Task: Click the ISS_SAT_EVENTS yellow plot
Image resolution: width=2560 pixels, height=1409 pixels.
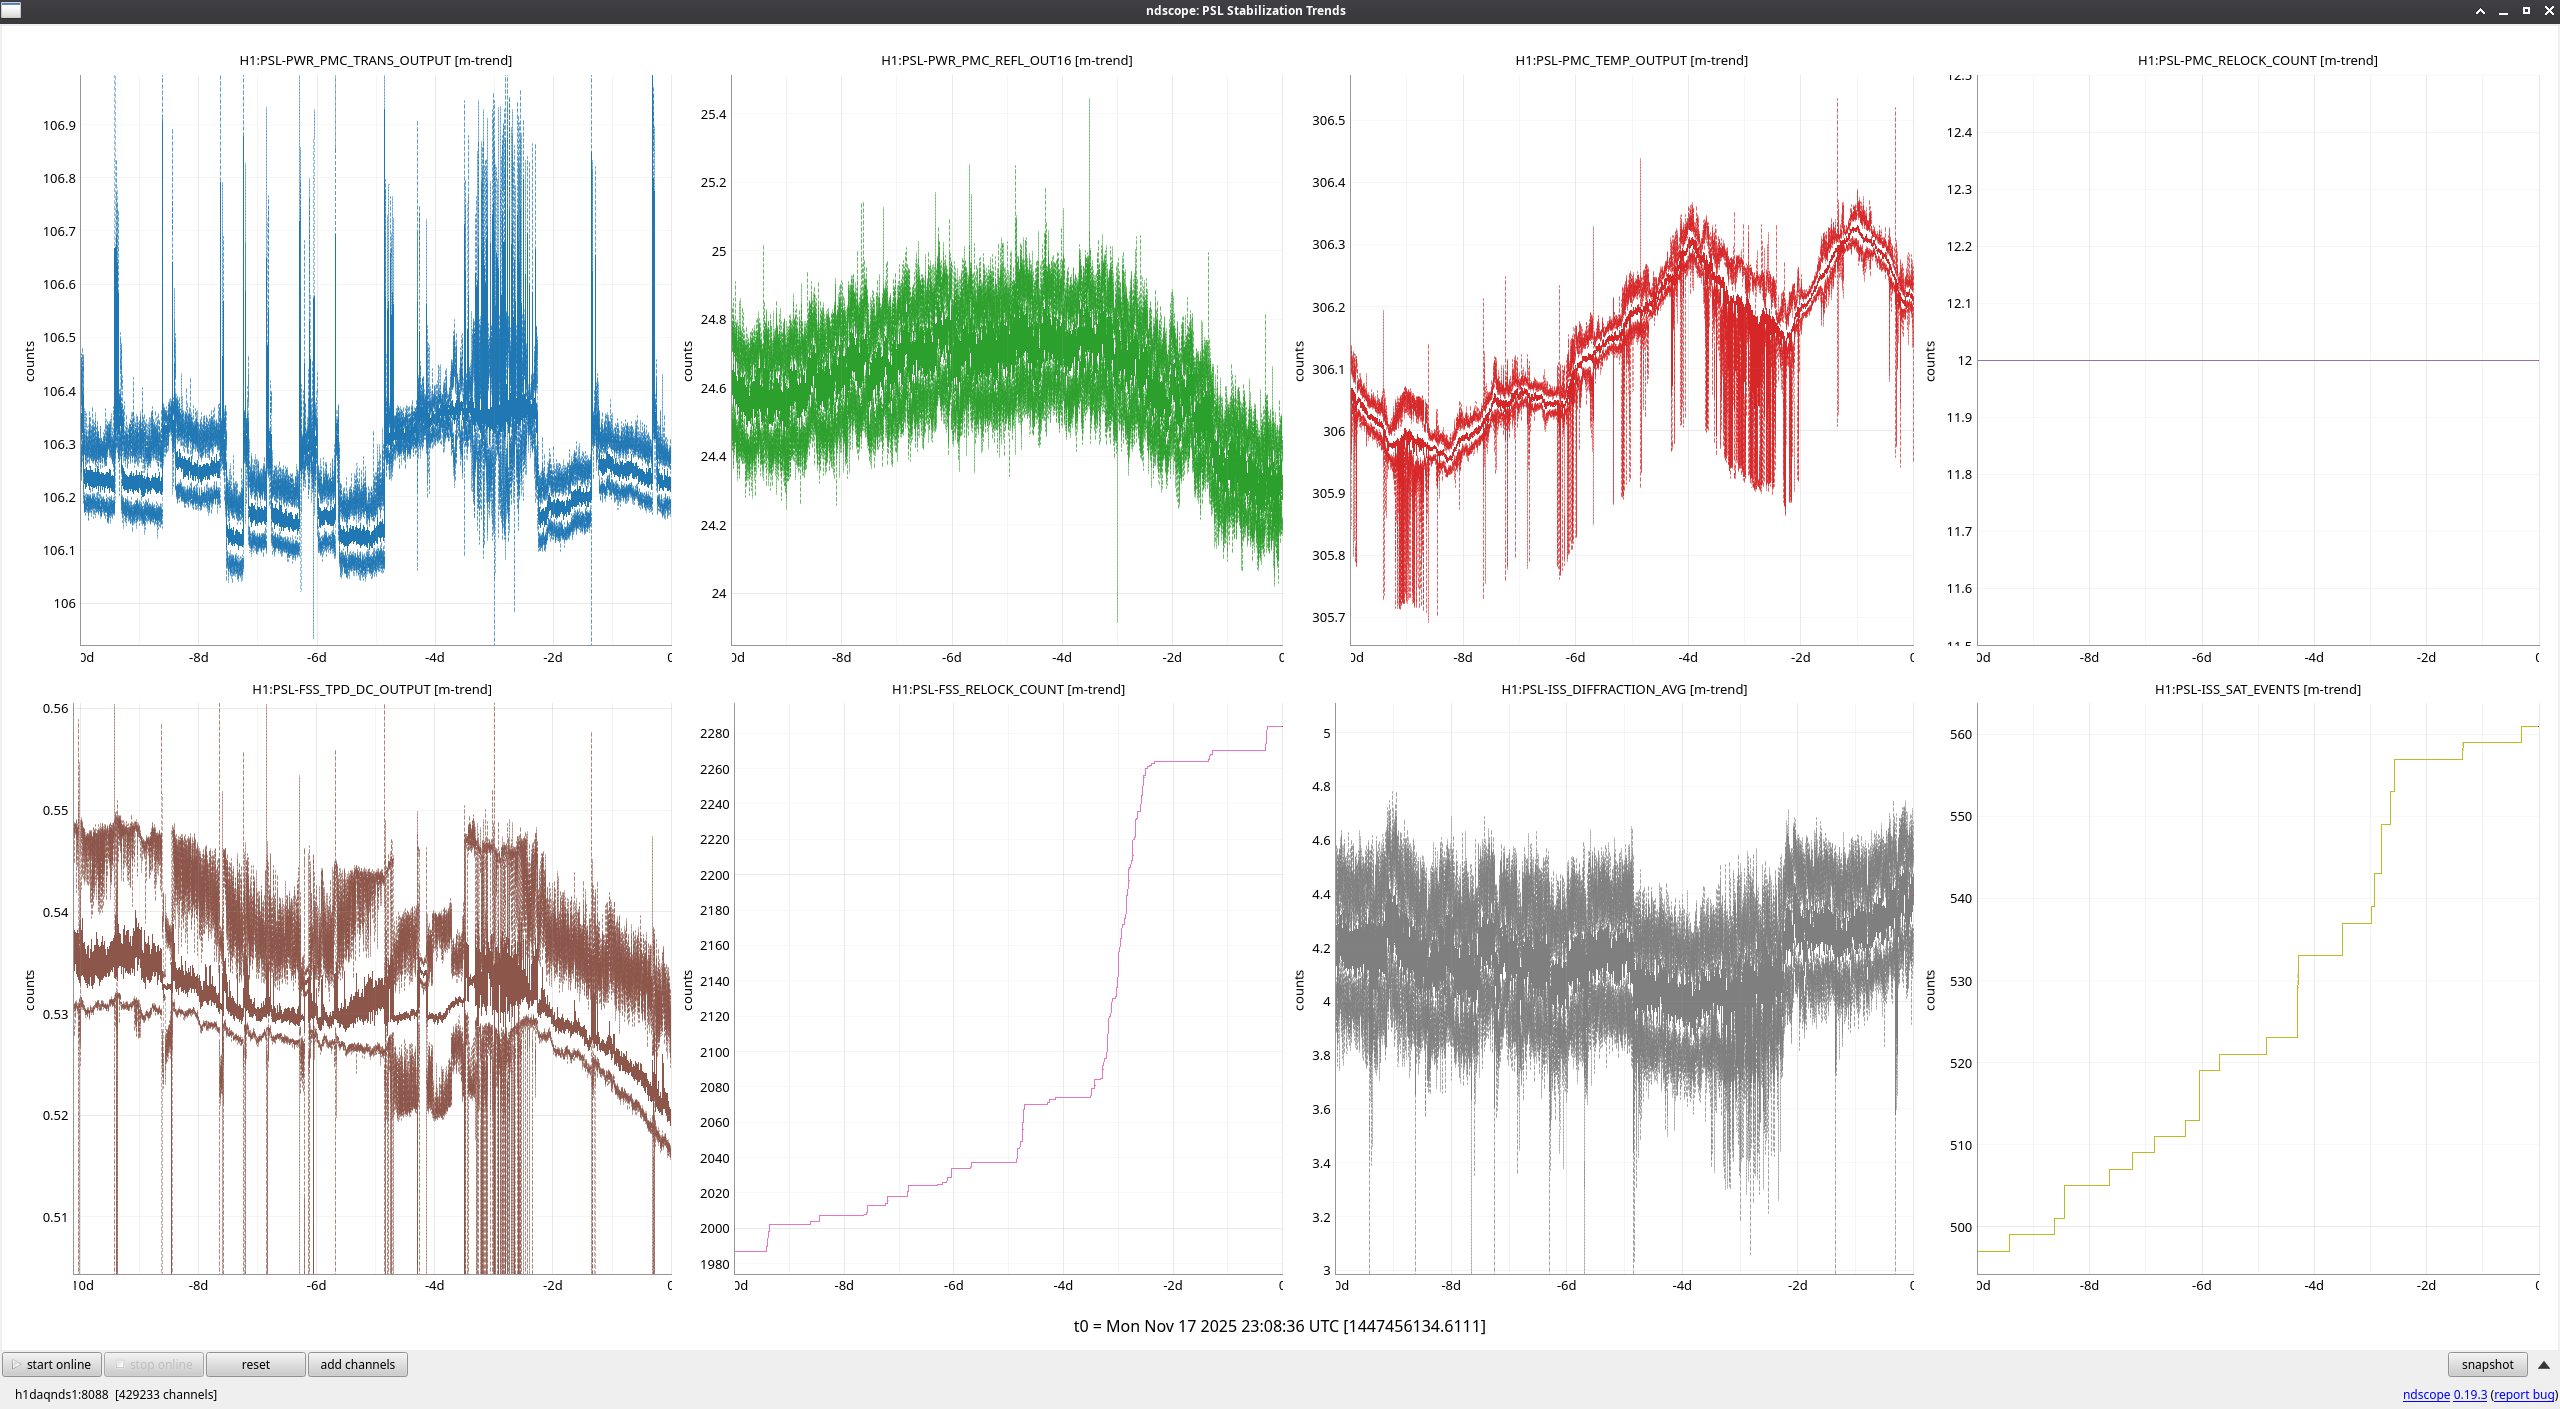Action: coord(2257,988)
